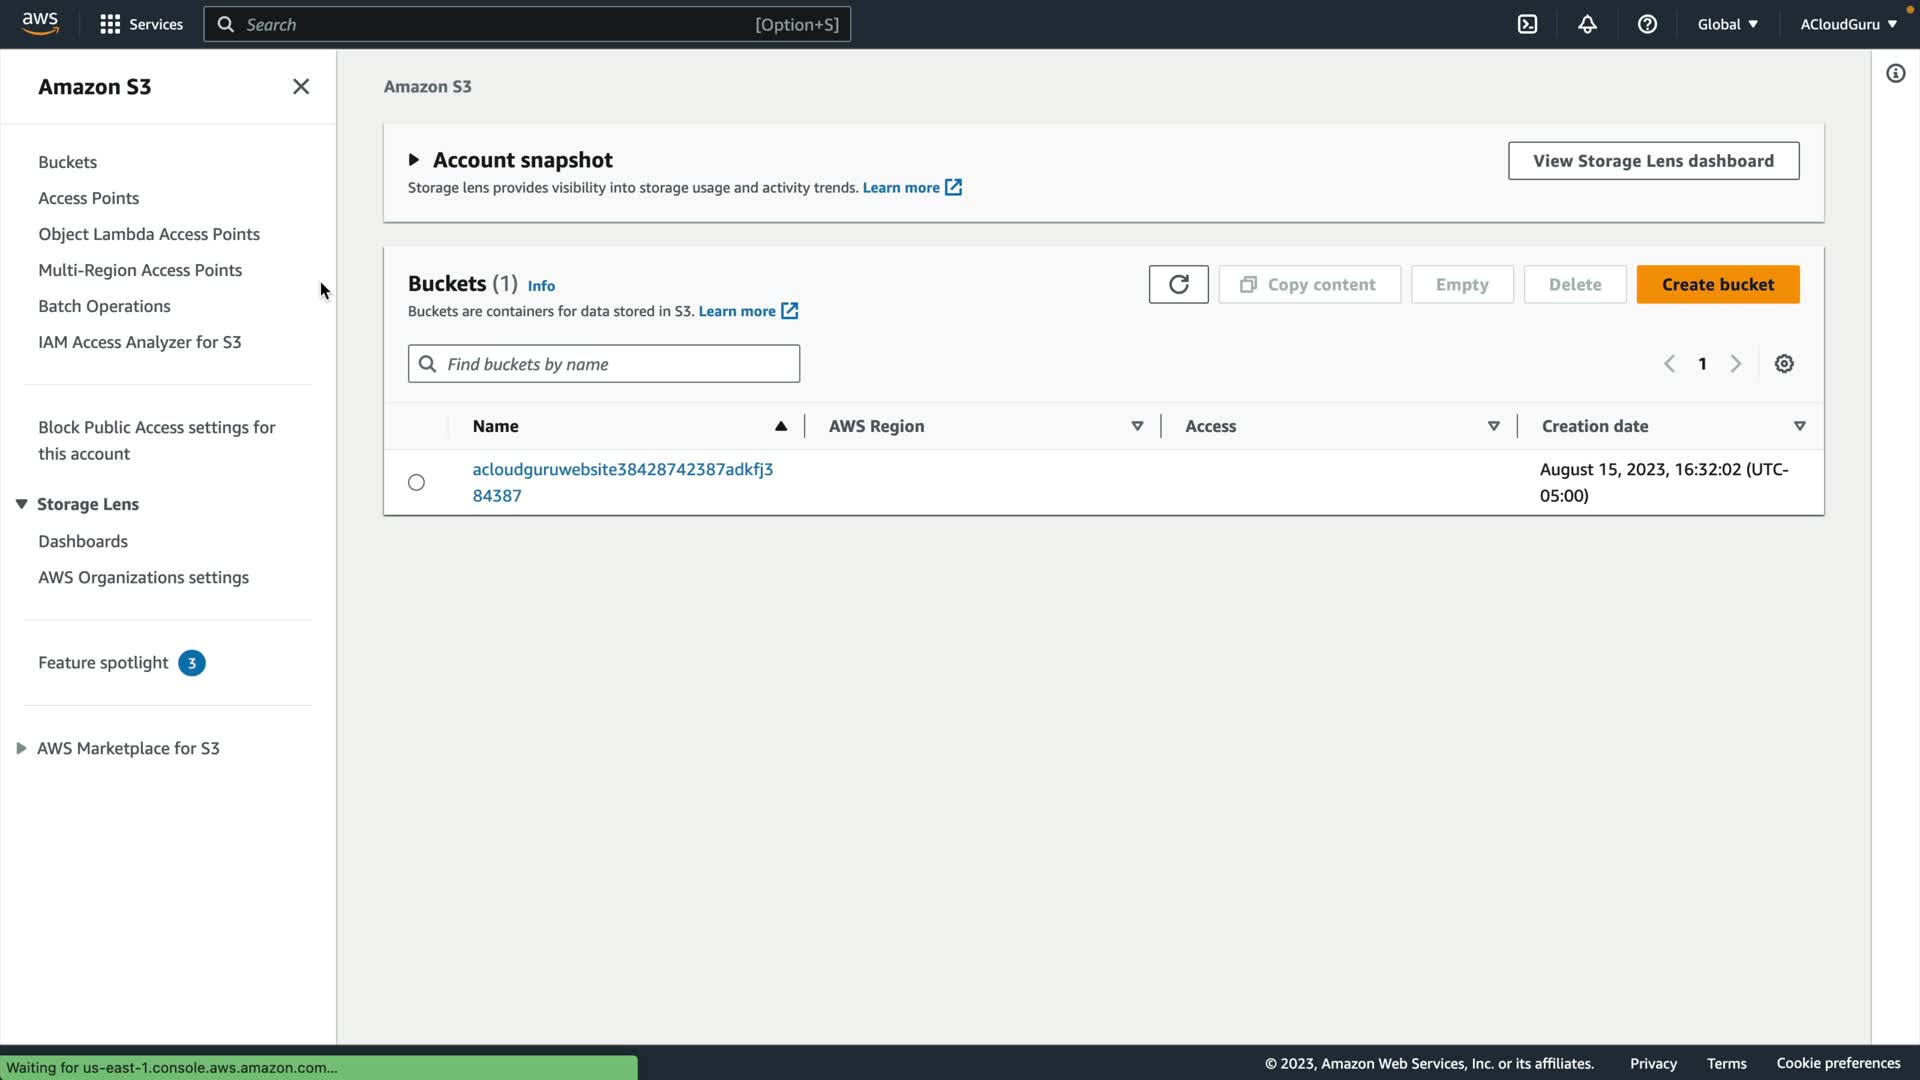Screen dimensions: 1920x1080
Task: Open bucket table preferences gear
Action: [x=1784, y=364]
